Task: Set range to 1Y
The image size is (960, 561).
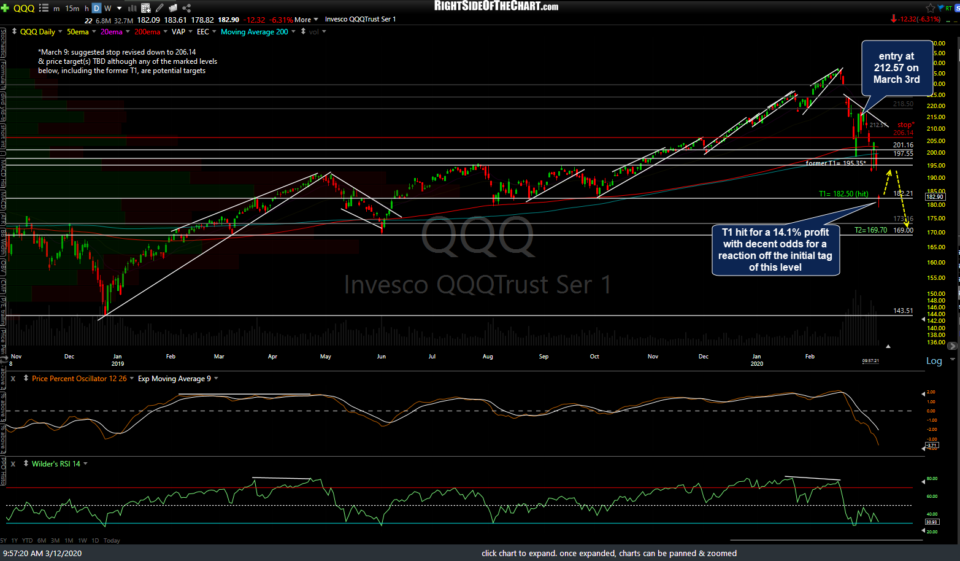Action: (x=14, y=541)
